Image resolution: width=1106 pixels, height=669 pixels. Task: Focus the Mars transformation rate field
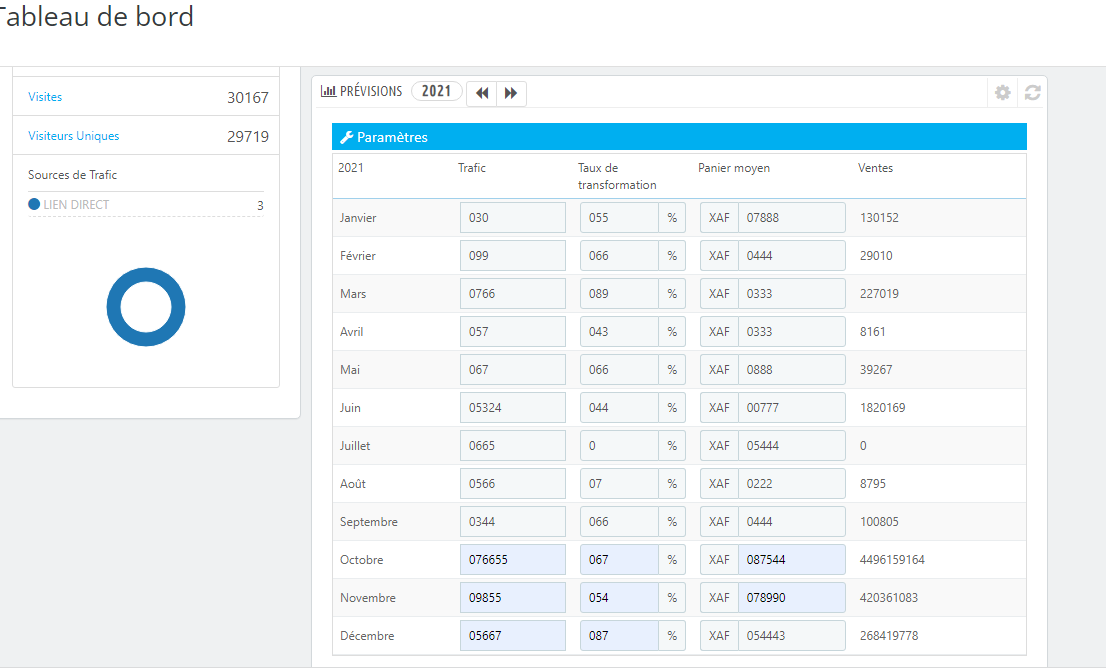pyautogui.click(x=619, y=294)
